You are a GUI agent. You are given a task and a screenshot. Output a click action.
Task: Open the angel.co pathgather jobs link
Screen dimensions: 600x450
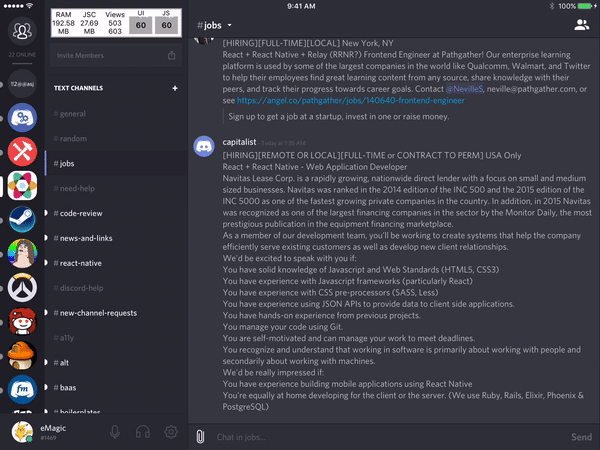tap(351, 101)
